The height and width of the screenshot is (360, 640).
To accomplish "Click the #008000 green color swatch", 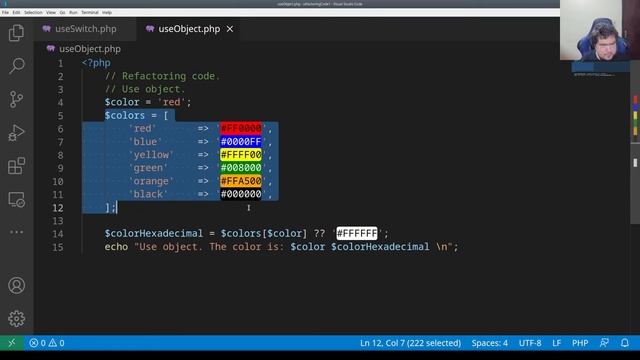I will point(241,168).
